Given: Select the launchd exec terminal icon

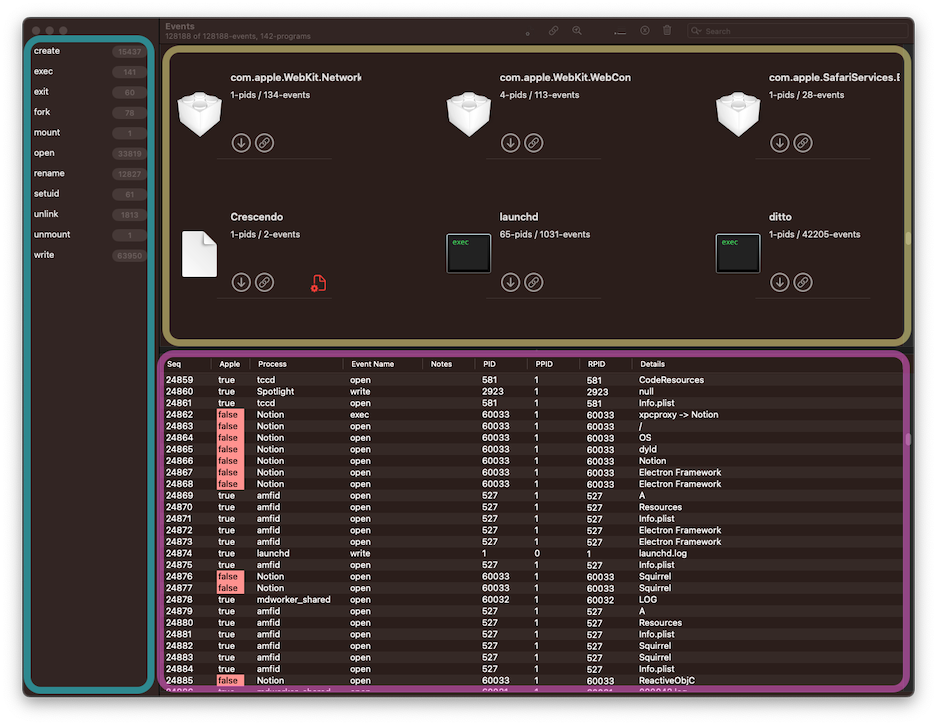Looking at the screenshot, I should click(468, 253).
